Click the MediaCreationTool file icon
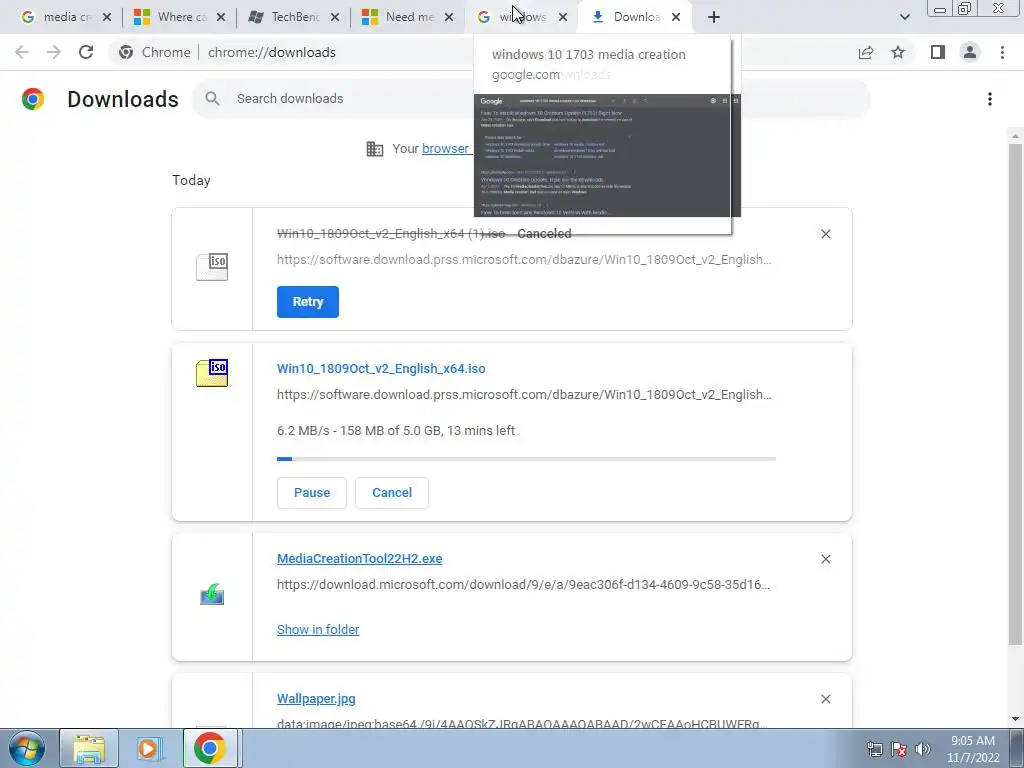The image size is (1024, 768). [x=212, y=595]
